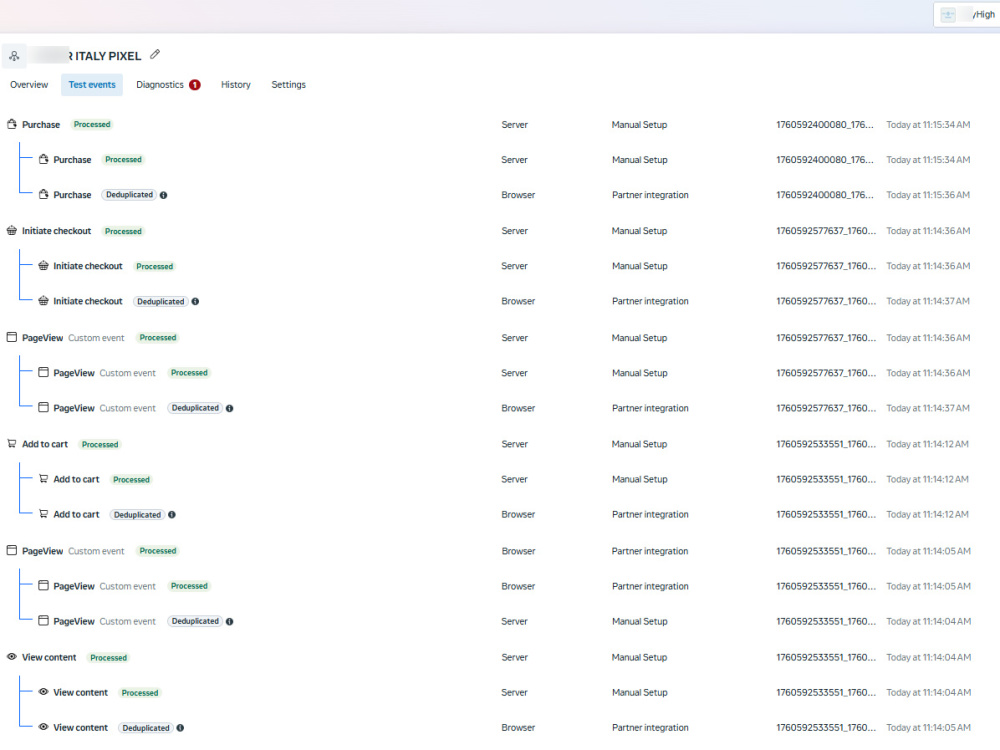Click Processed badge on top Purchase row
This screenshot has height=750, width=1000.
(92, 124)
